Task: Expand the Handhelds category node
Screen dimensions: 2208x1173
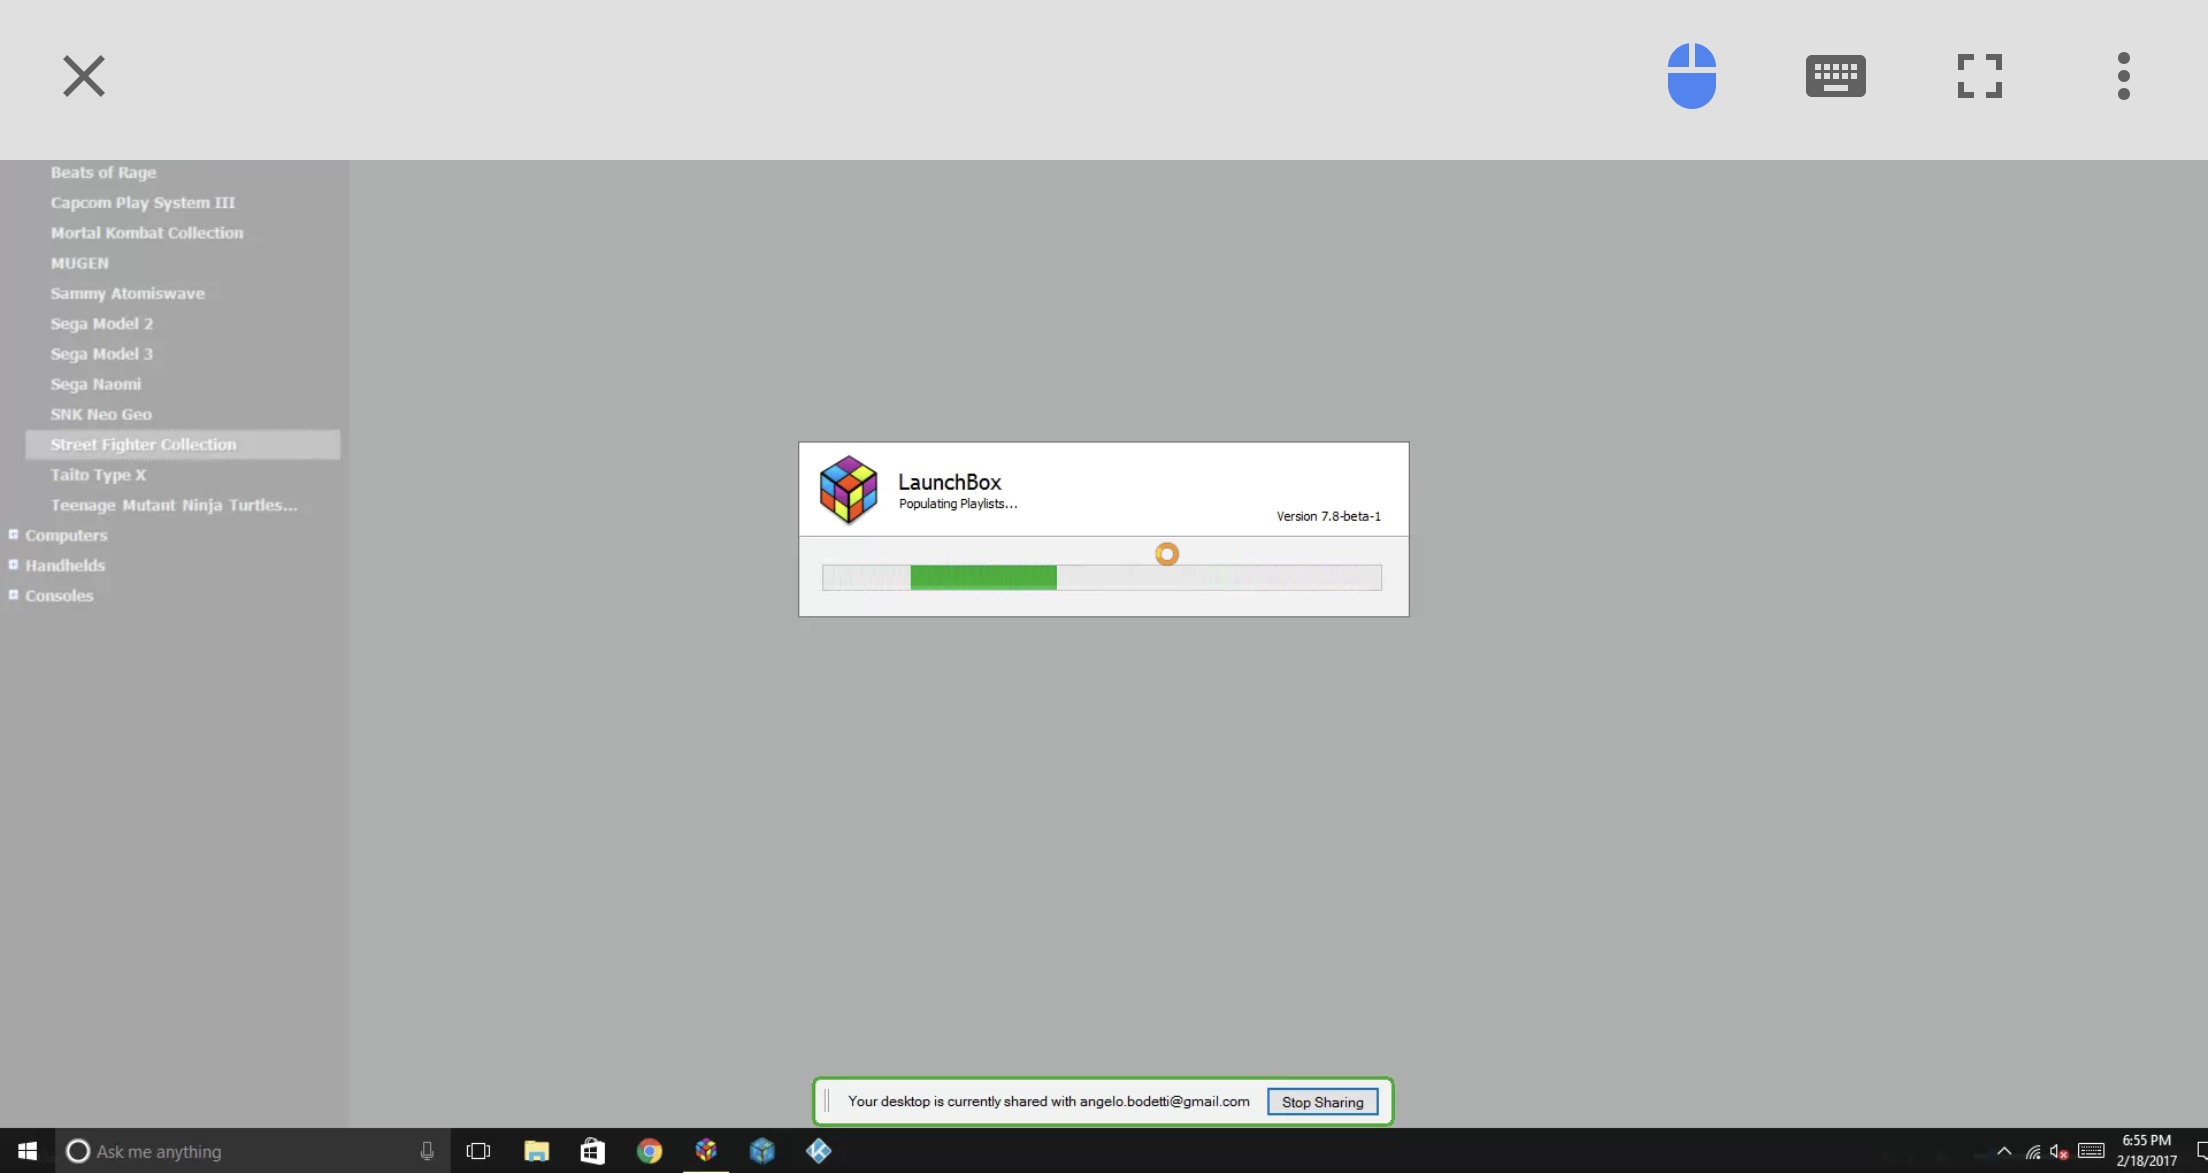Action: point(13,564)
